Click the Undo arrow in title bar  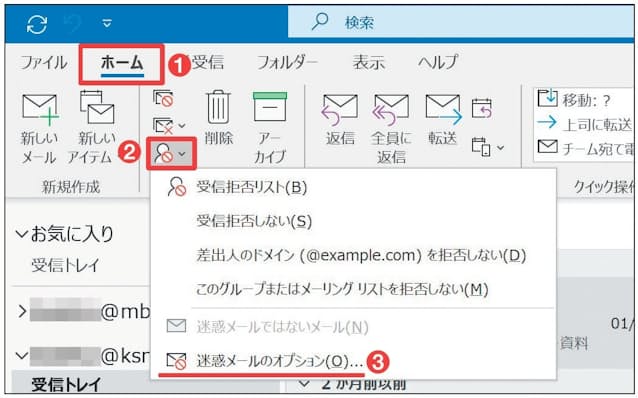pyautogui.click(x=73, y=23)
